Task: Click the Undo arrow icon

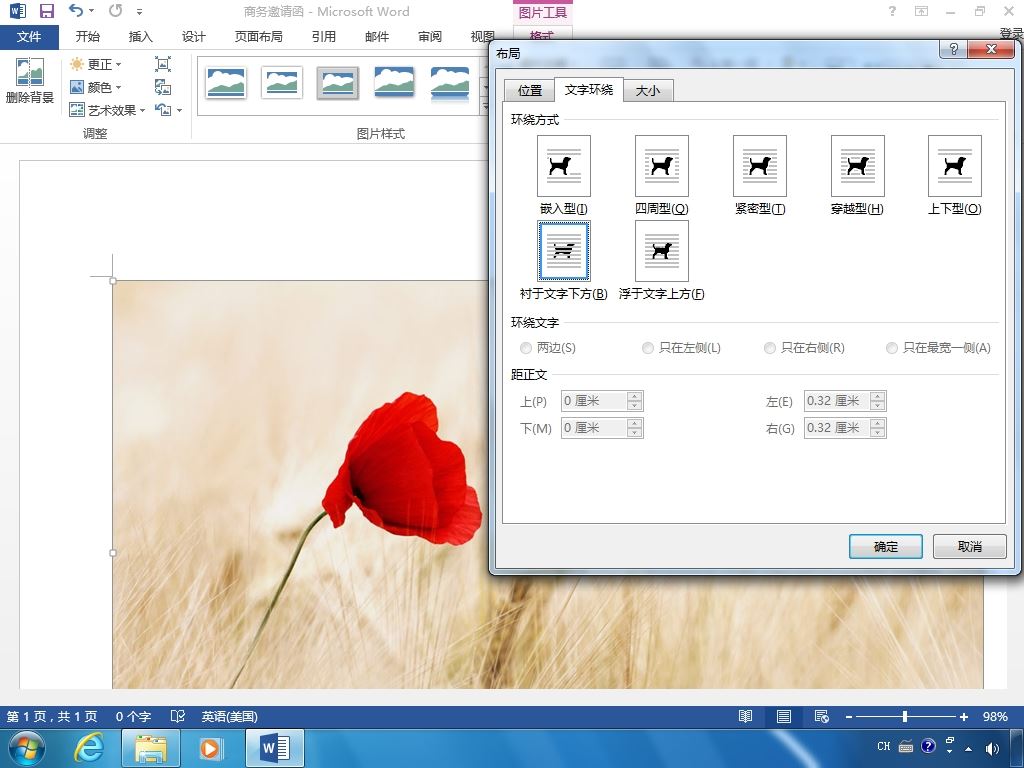Action: tap(76, 10)
